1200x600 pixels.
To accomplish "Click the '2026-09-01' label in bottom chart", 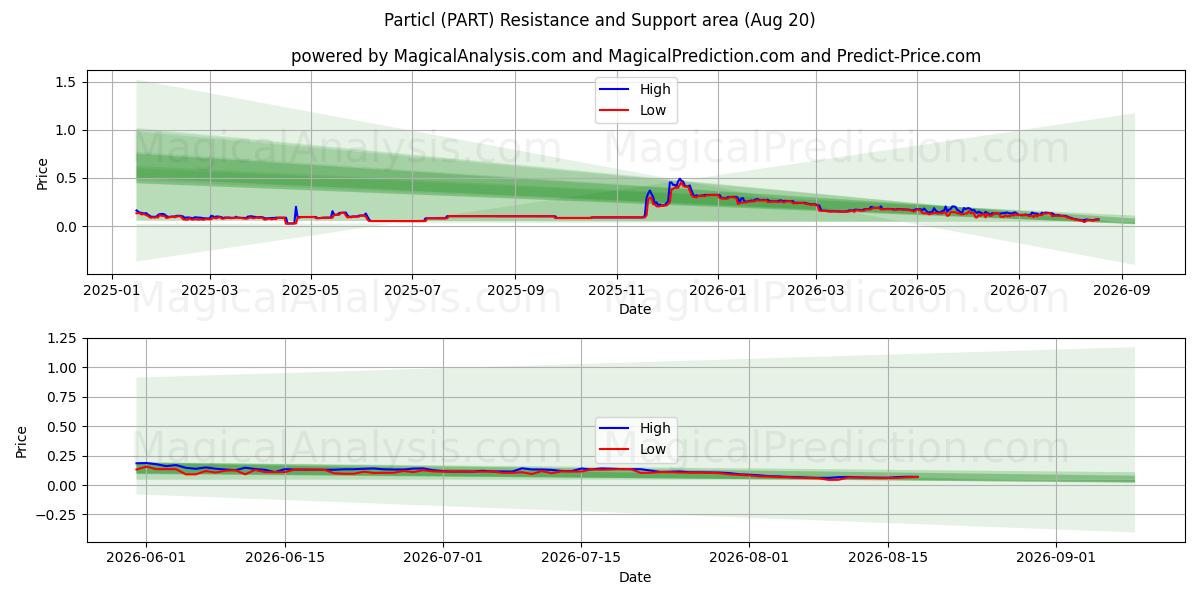I will (1056, 558).
